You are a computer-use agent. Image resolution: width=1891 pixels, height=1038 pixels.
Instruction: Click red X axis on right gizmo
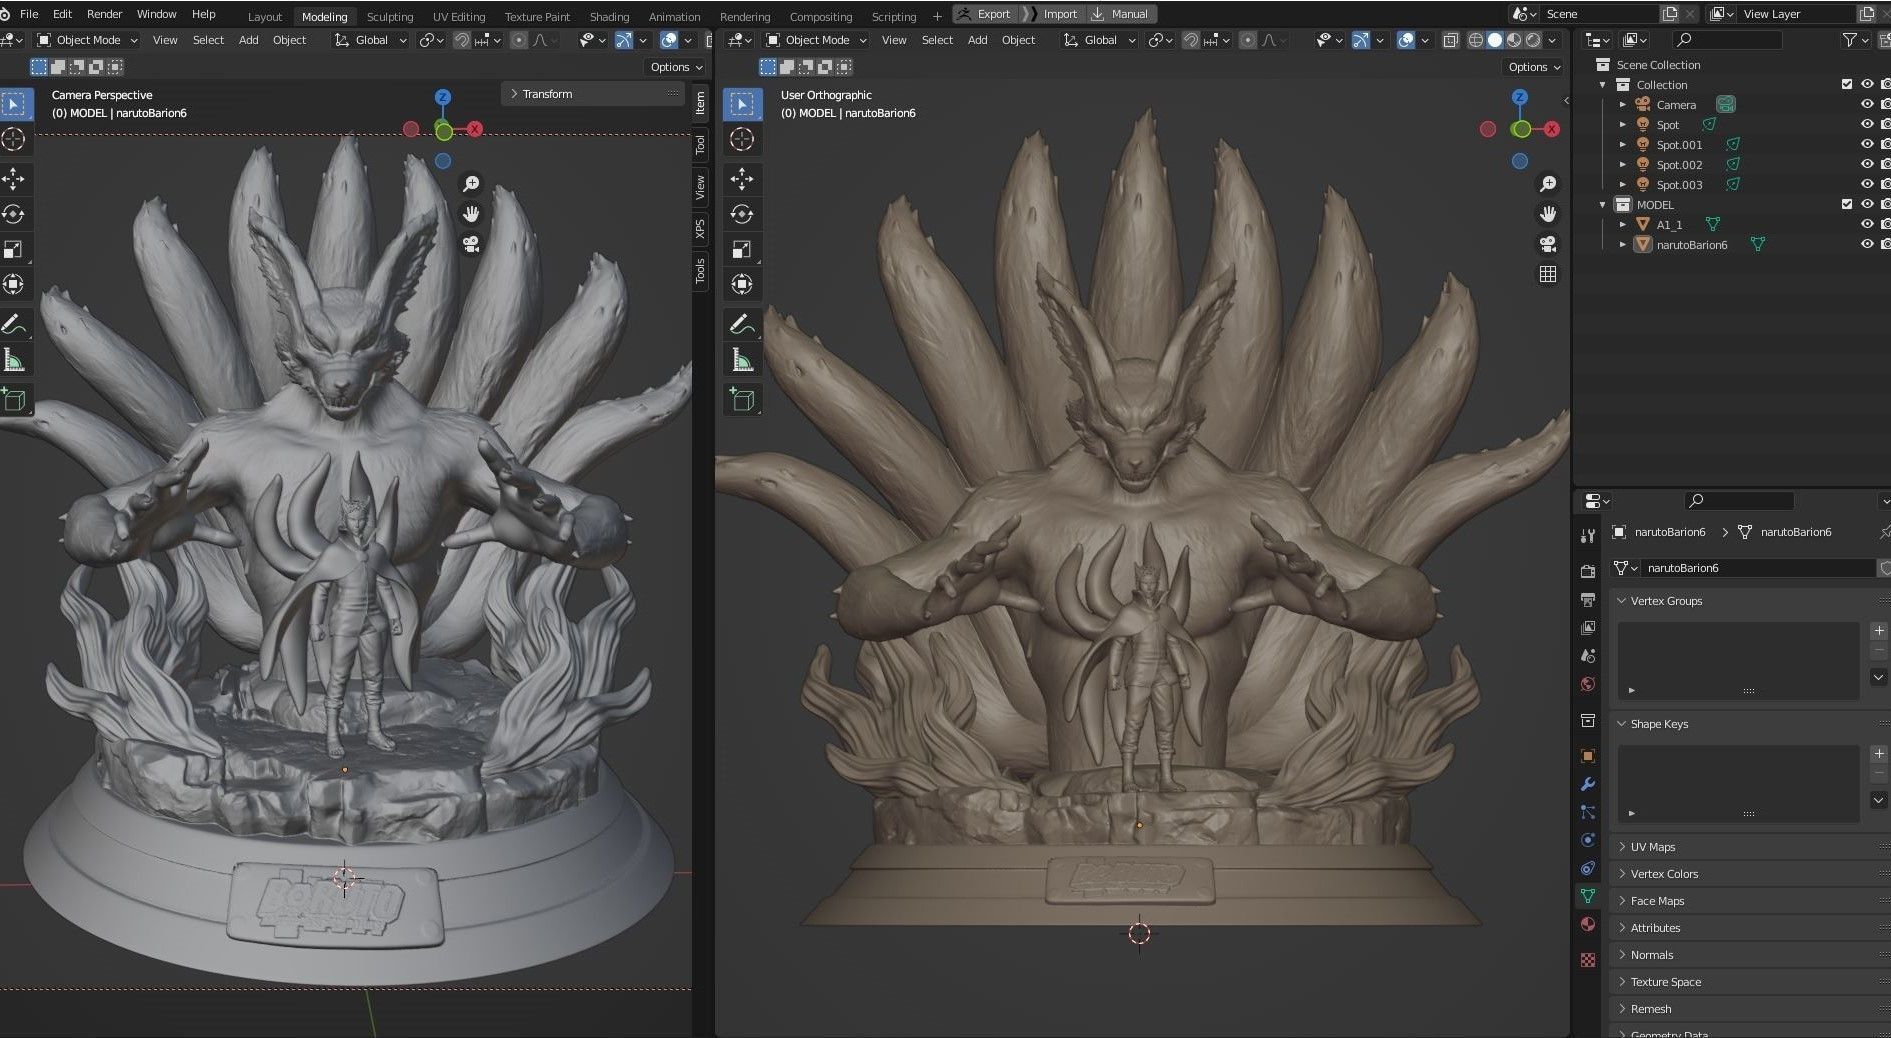coord(1552,129)
